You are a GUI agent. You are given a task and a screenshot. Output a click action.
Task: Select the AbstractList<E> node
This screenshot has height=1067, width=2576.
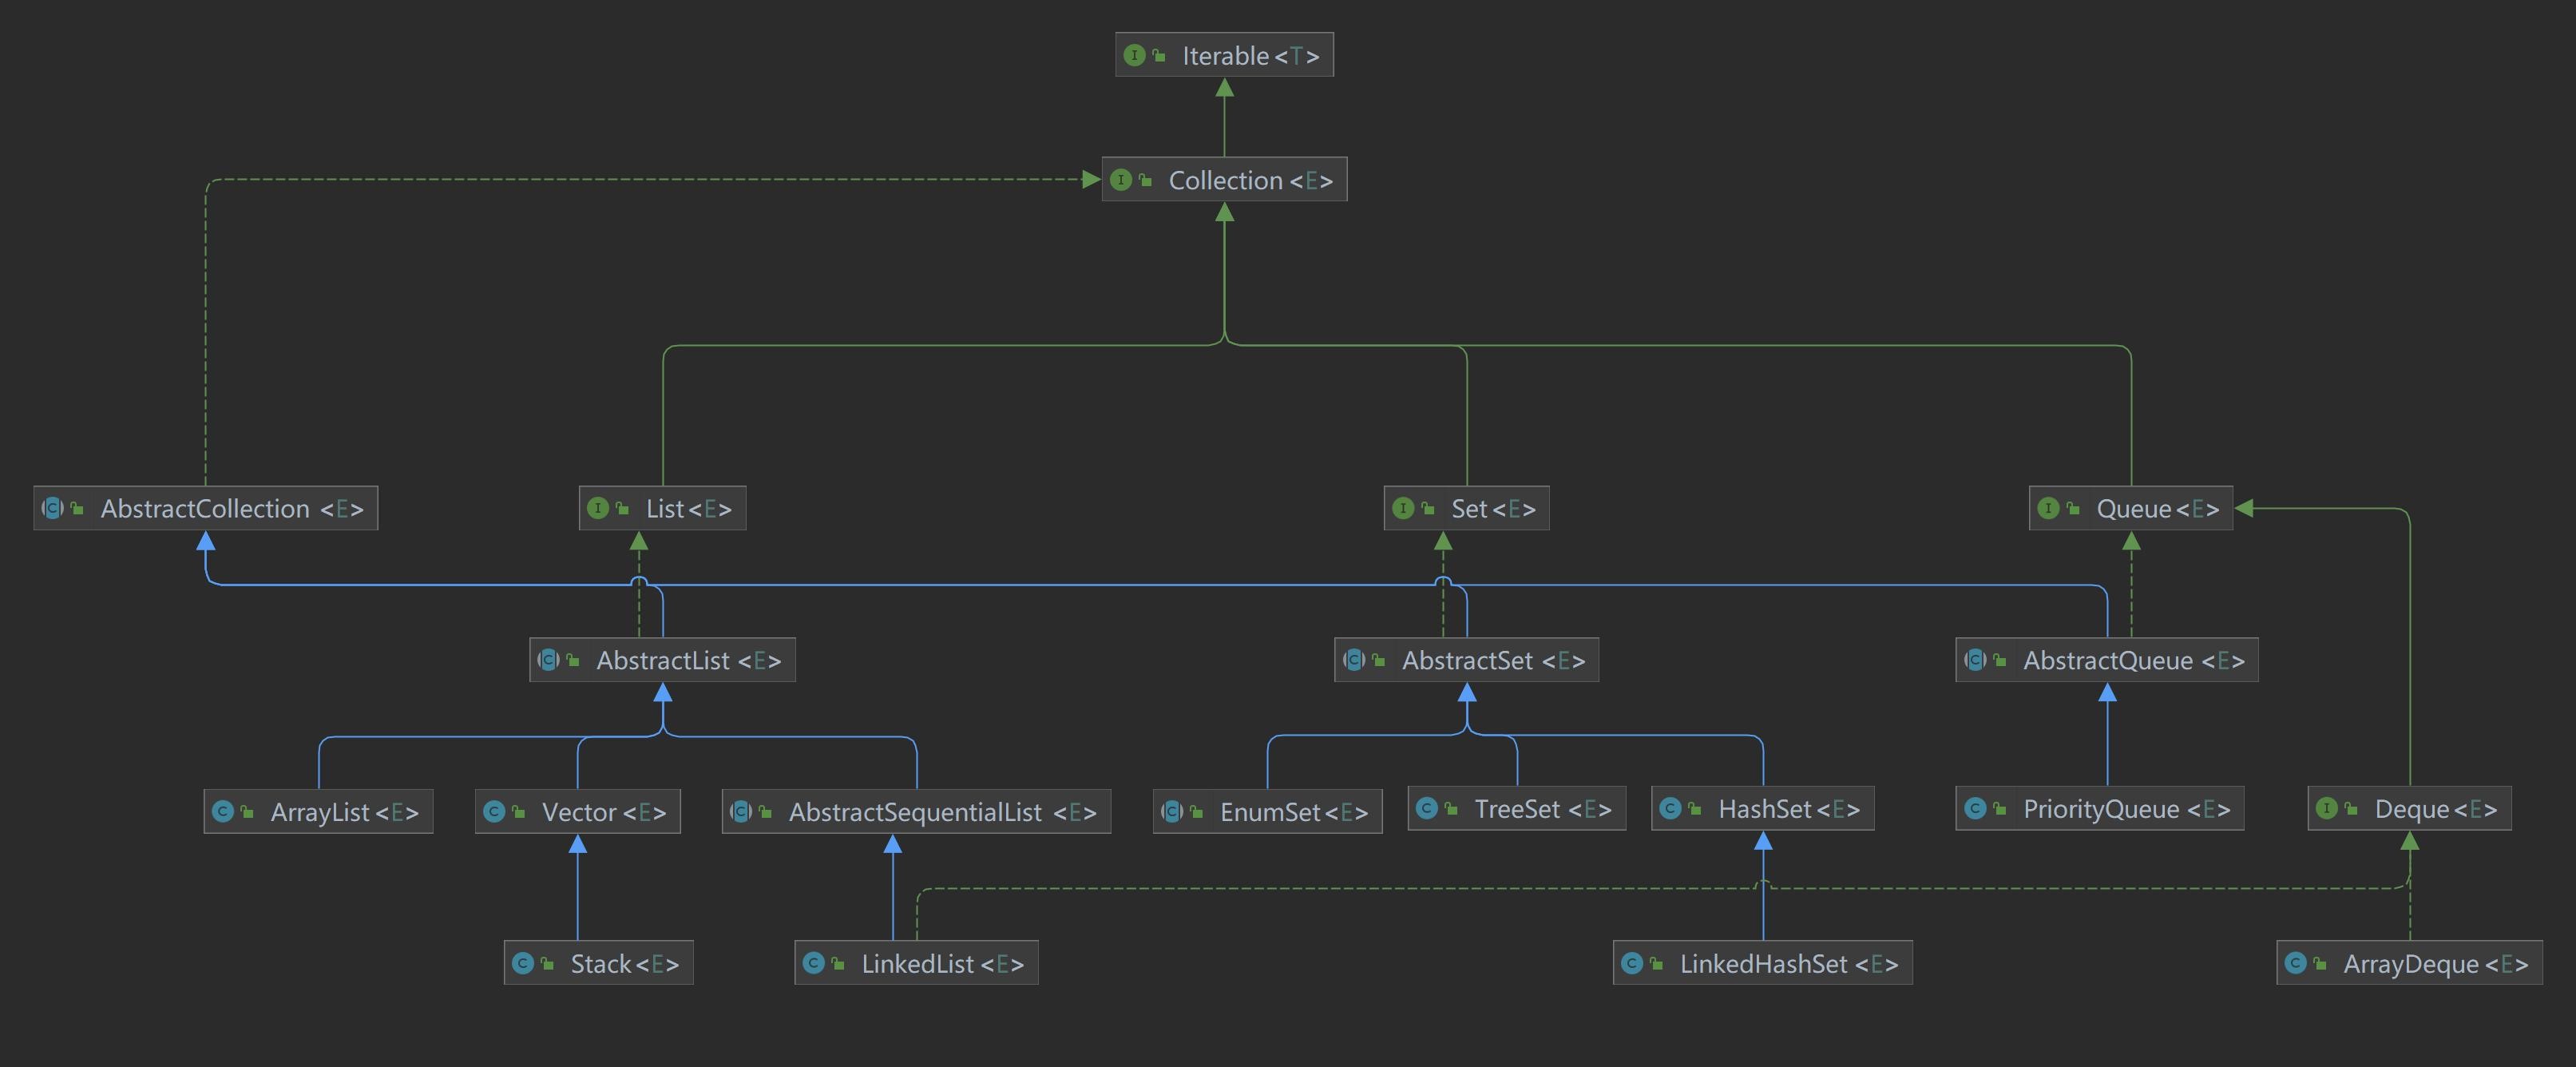(x=662, y=660)
